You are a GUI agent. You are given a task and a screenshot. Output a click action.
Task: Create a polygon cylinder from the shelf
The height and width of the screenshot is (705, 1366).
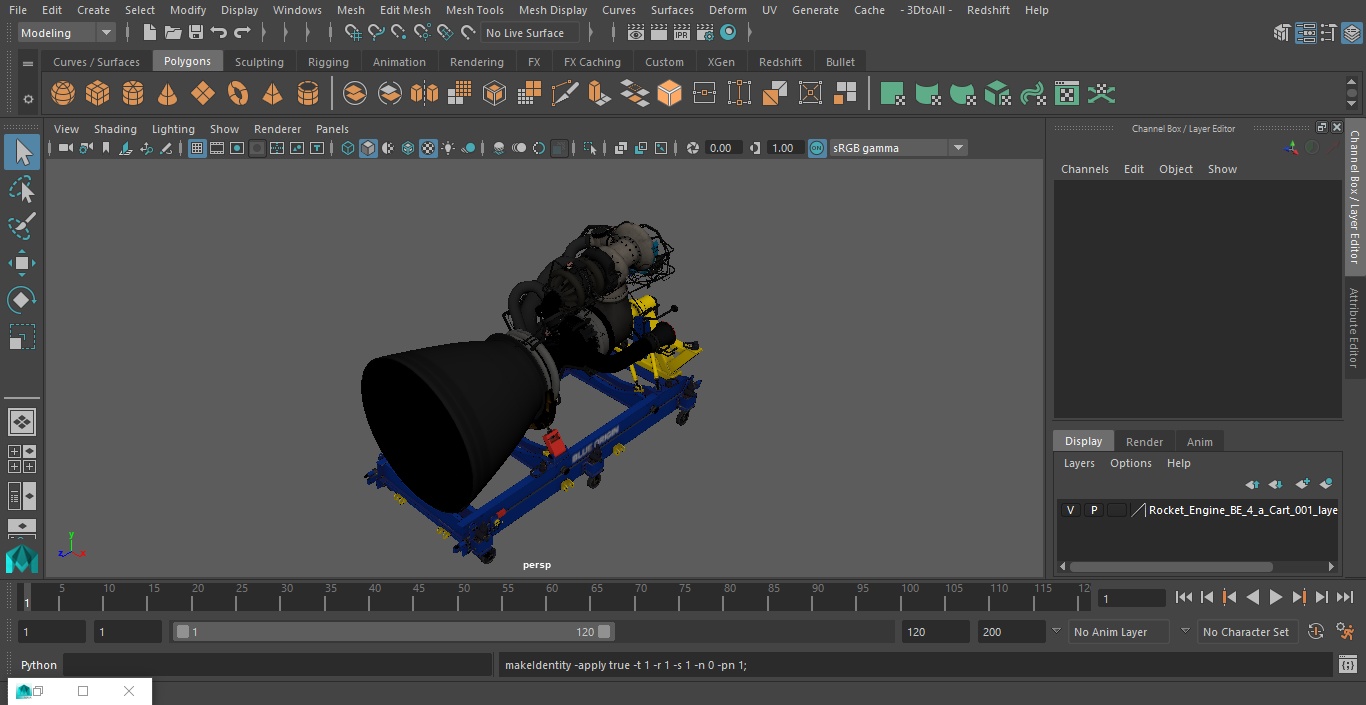[133, 94]
